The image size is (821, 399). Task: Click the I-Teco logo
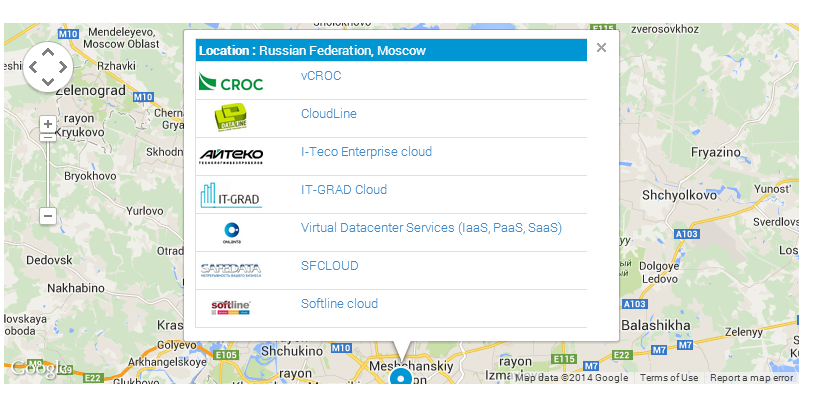231,156
